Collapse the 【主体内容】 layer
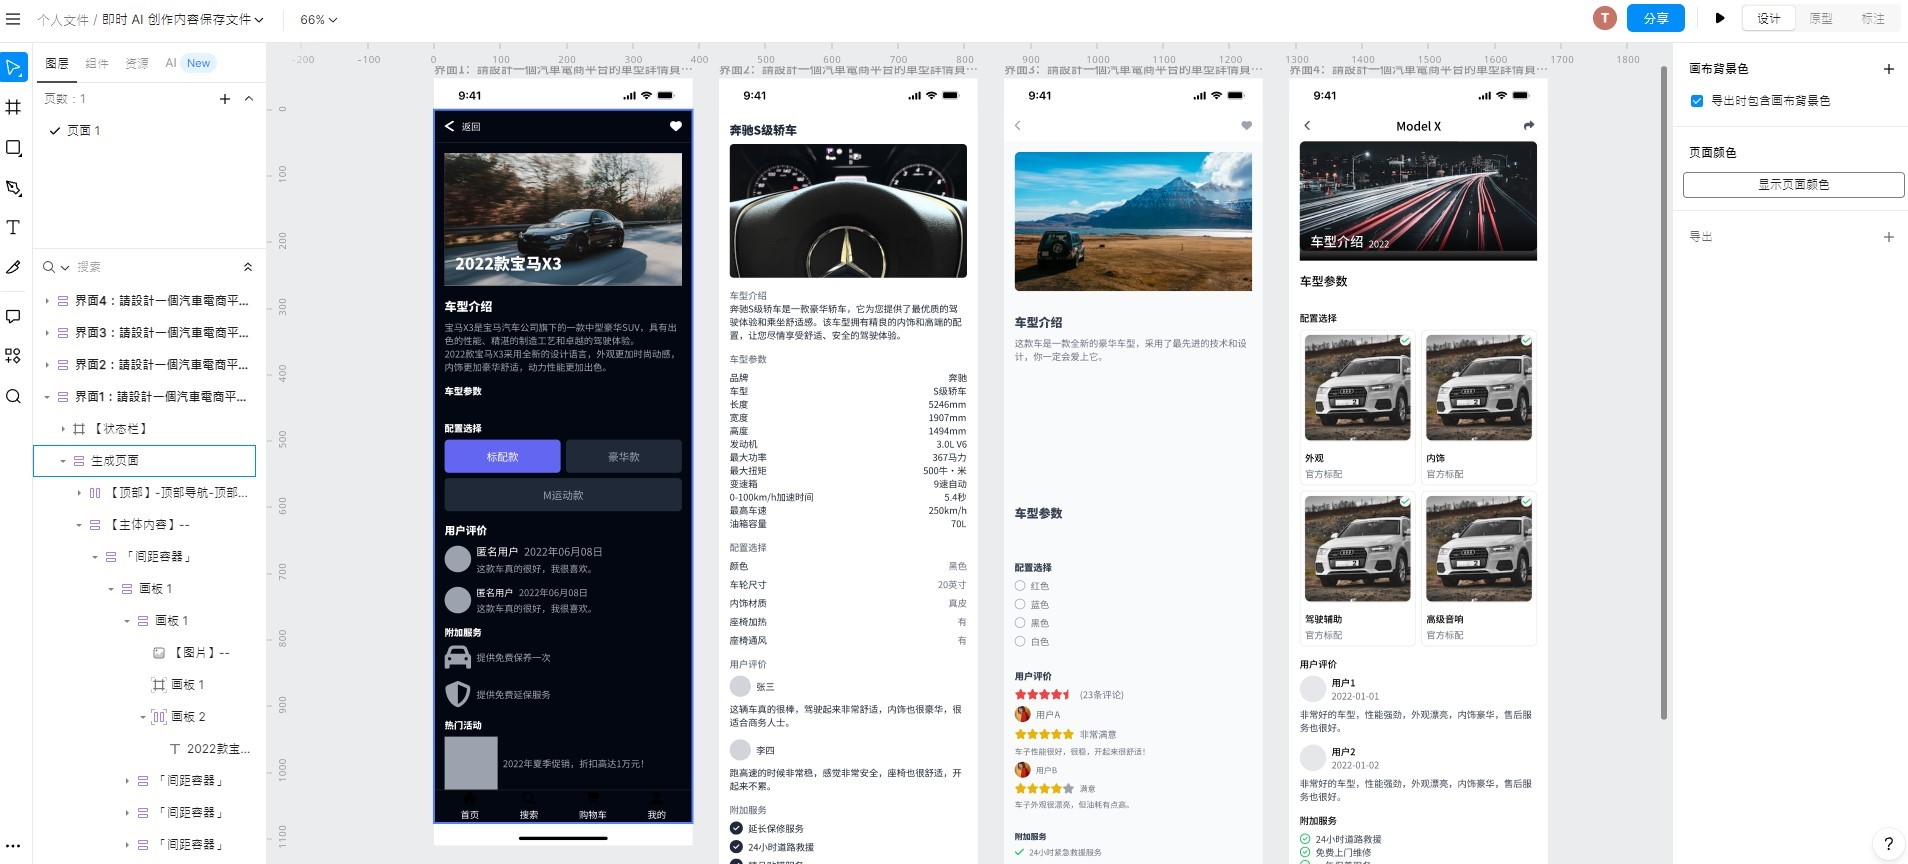The width and height of the screenshot is (1908, 864). coord(79,524)
